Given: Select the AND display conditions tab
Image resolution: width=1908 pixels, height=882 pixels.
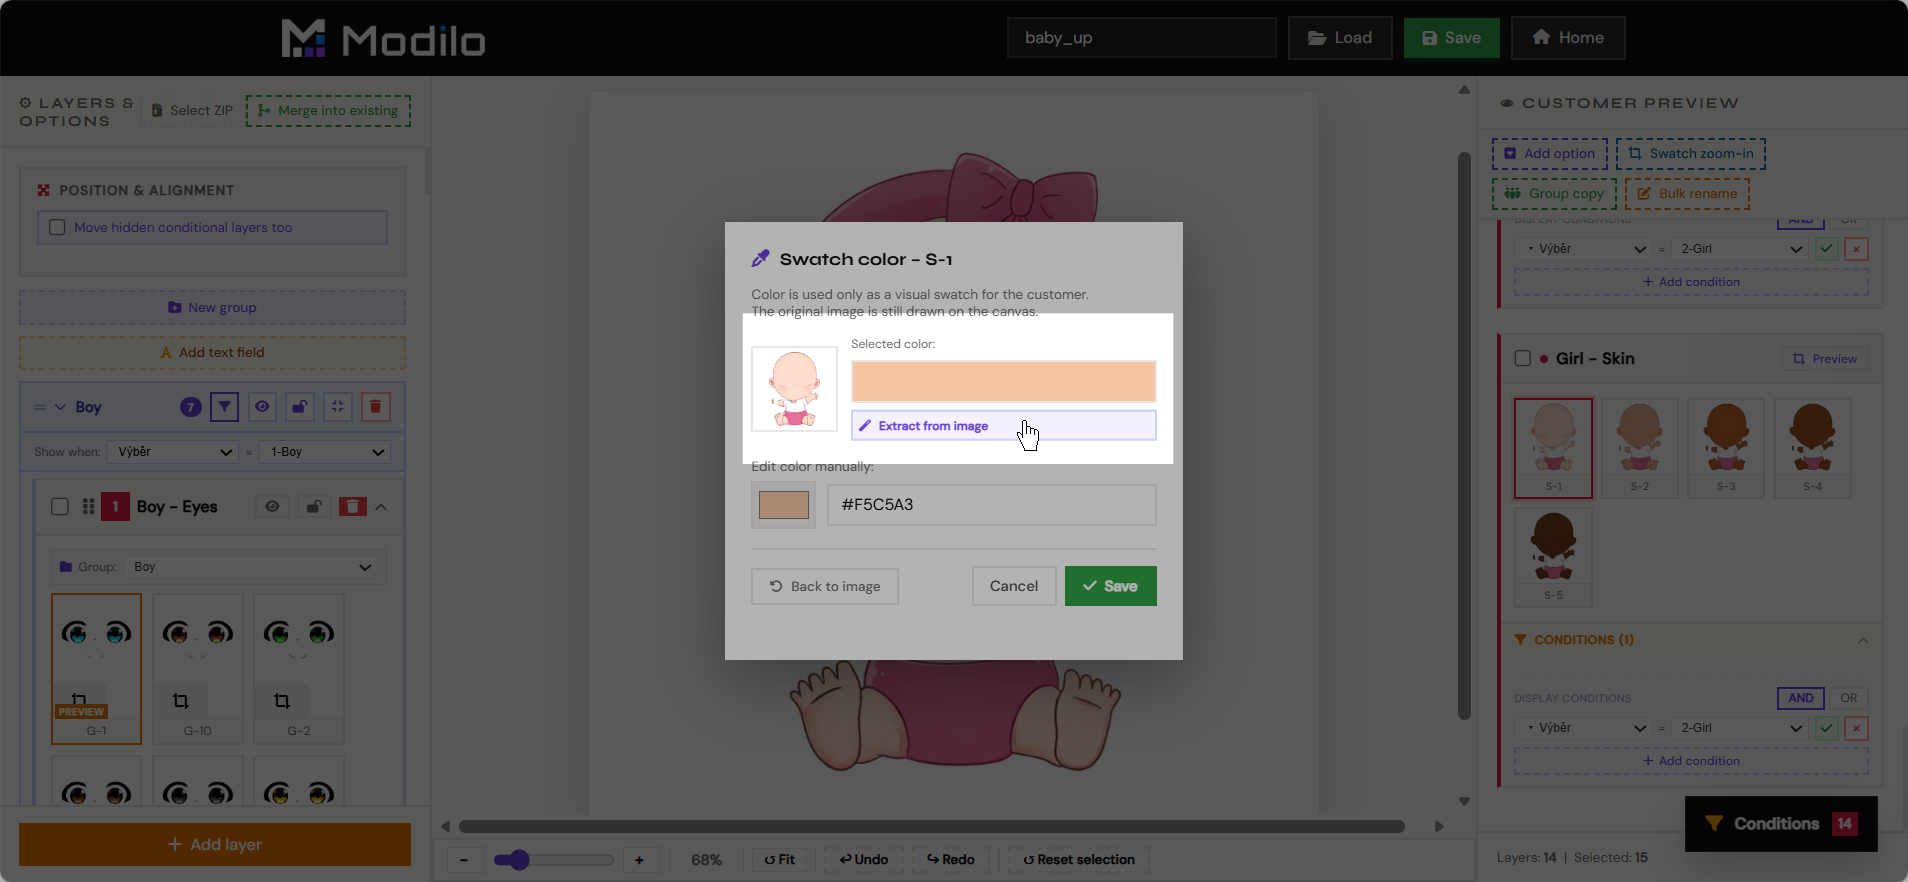Looking at the screenshot, I should click(x=1800, y=698).
